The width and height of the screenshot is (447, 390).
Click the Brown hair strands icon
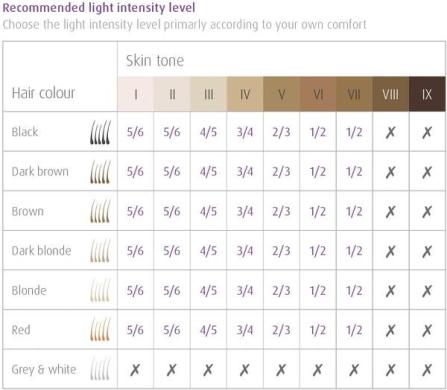(x=100, y=211)
